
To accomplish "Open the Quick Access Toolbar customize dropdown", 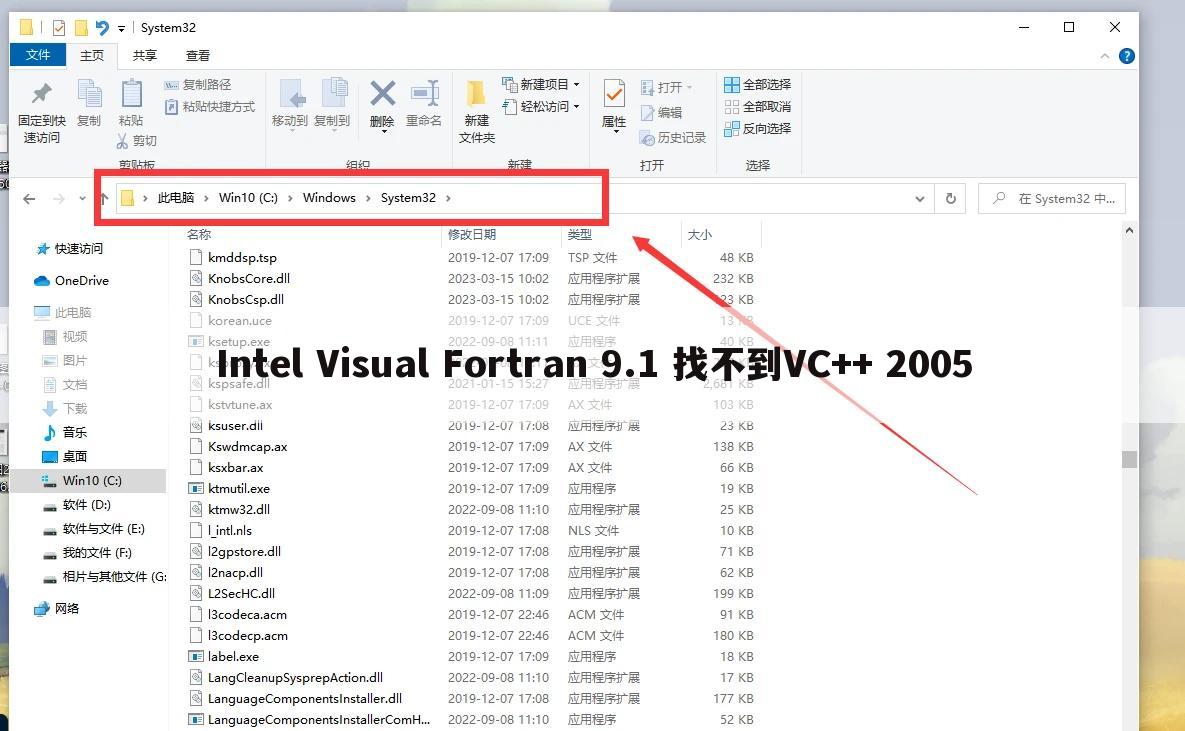I will 121,29.
